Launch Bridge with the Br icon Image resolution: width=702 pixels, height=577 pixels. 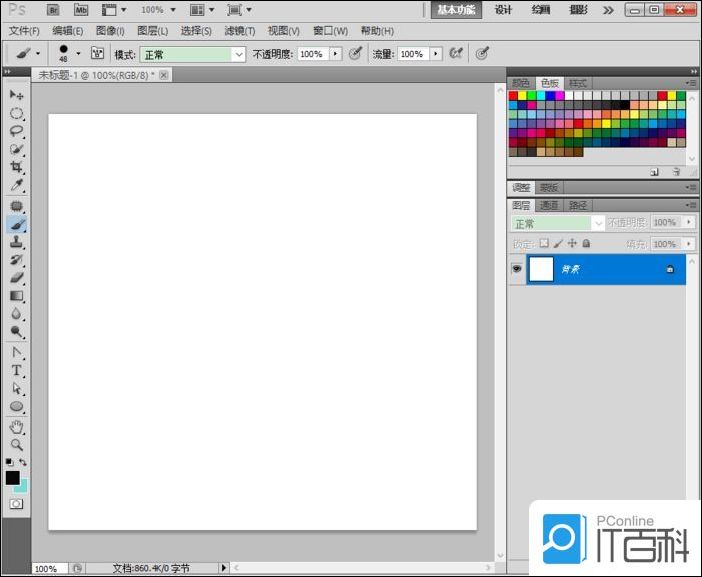click(x=54, y=9)
